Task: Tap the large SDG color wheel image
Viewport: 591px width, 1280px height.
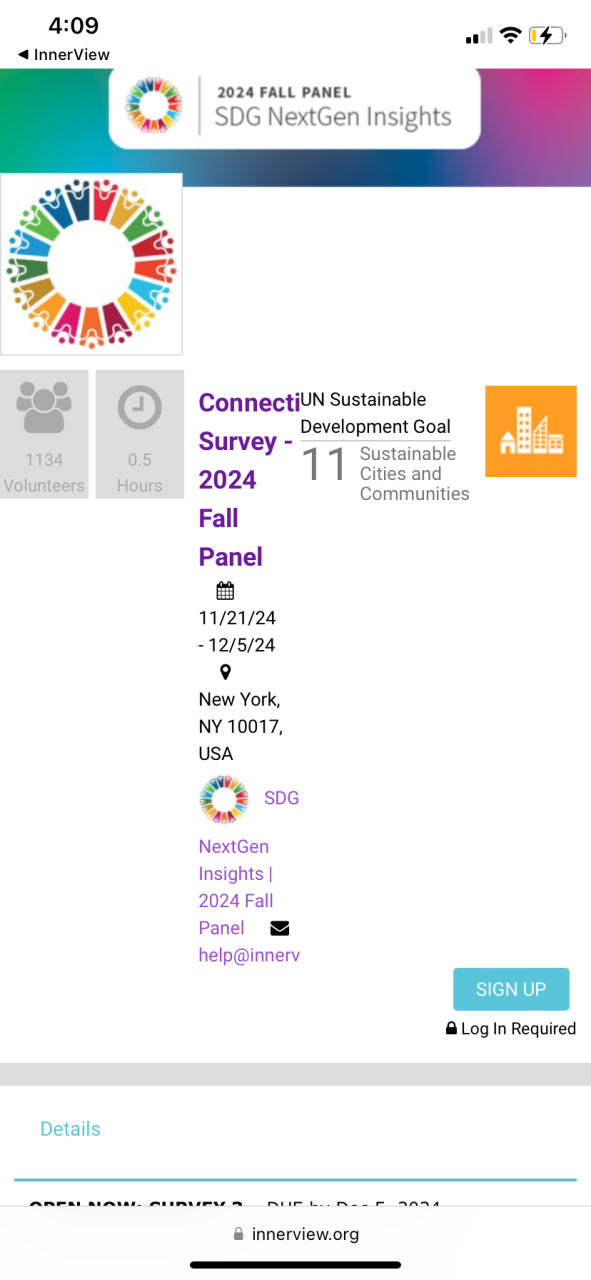Action: click(91, 264)
